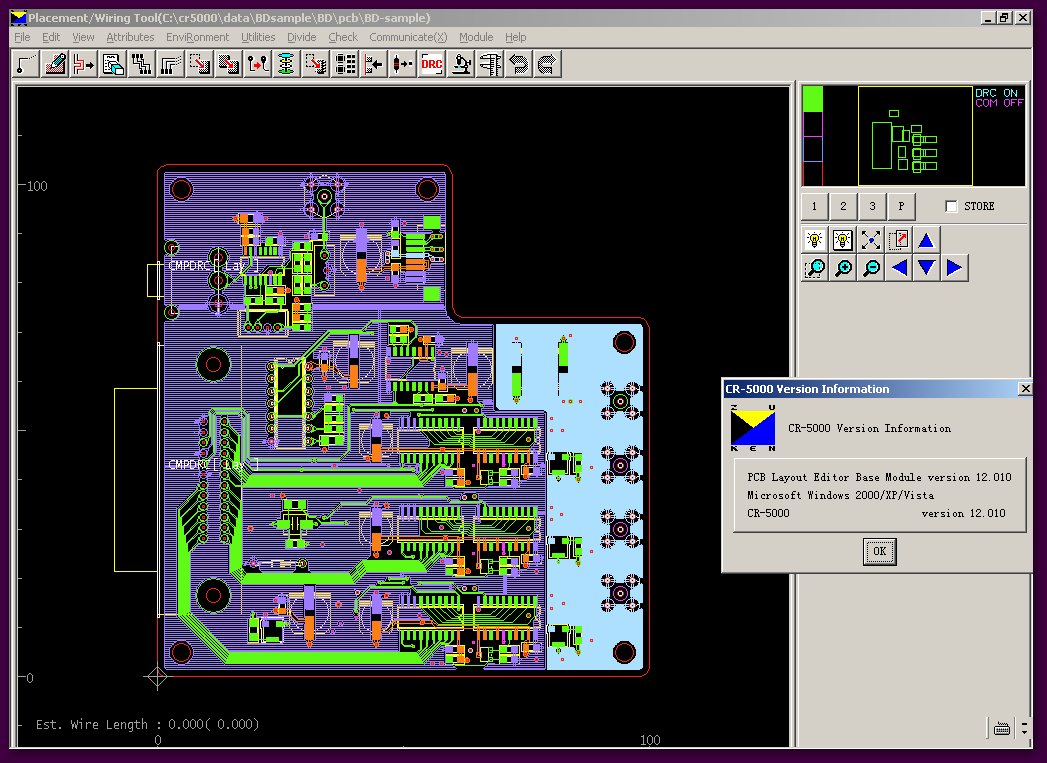Image resolution: width=1047 pixels, height=763 pixels.
Task: Open the Check menu
Action: pos(343,37)
